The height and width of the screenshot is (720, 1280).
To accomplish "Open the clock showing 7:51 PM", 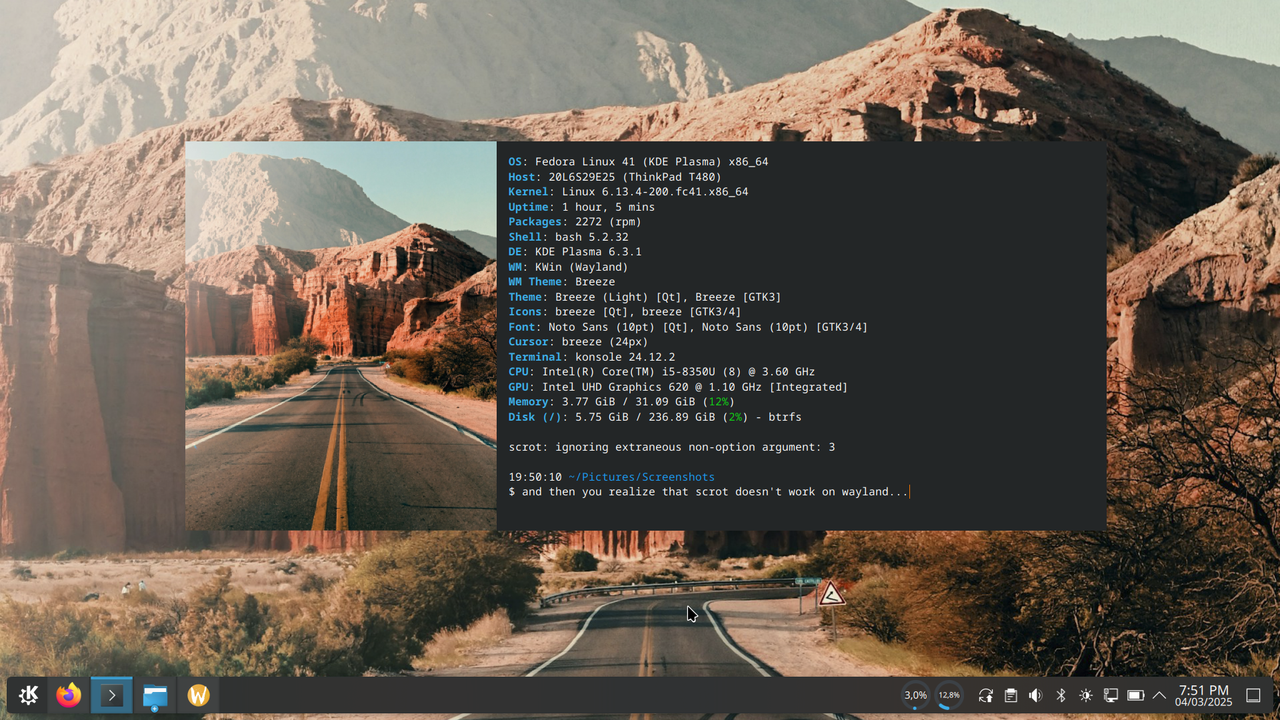I will (1204, 695).
